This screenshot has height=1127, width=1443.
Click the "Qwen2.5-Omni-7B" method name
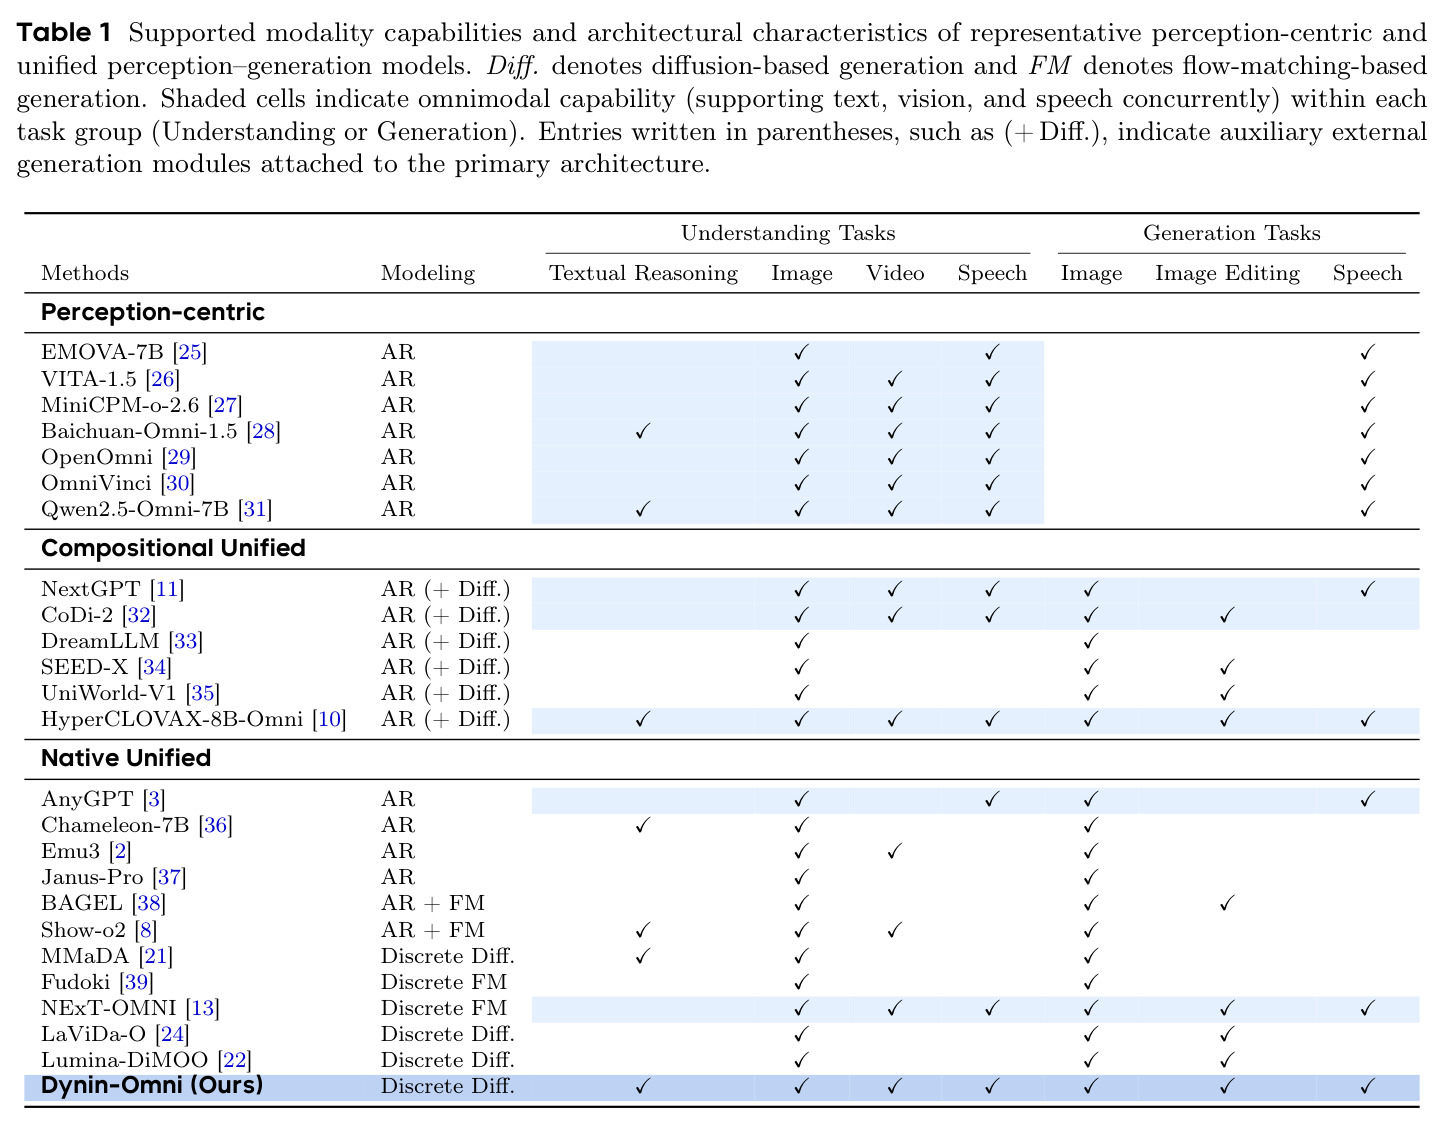click(136, 510)
